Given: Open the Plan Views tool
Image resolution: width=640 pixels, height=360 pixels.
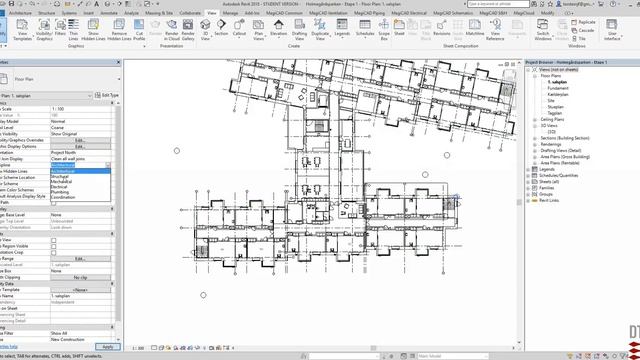Looking at the screenshot, I should [x=258, y=29].
